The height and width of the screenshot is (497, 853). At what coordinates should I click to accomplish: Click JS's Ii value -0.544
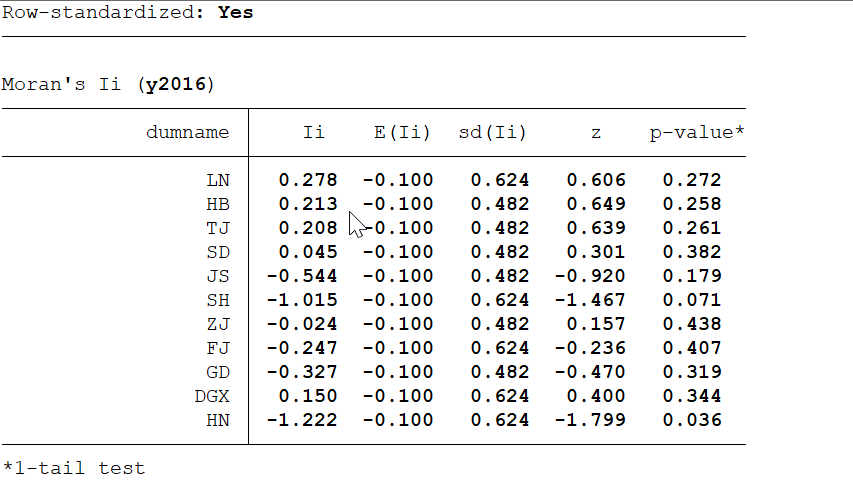point(303,276)
